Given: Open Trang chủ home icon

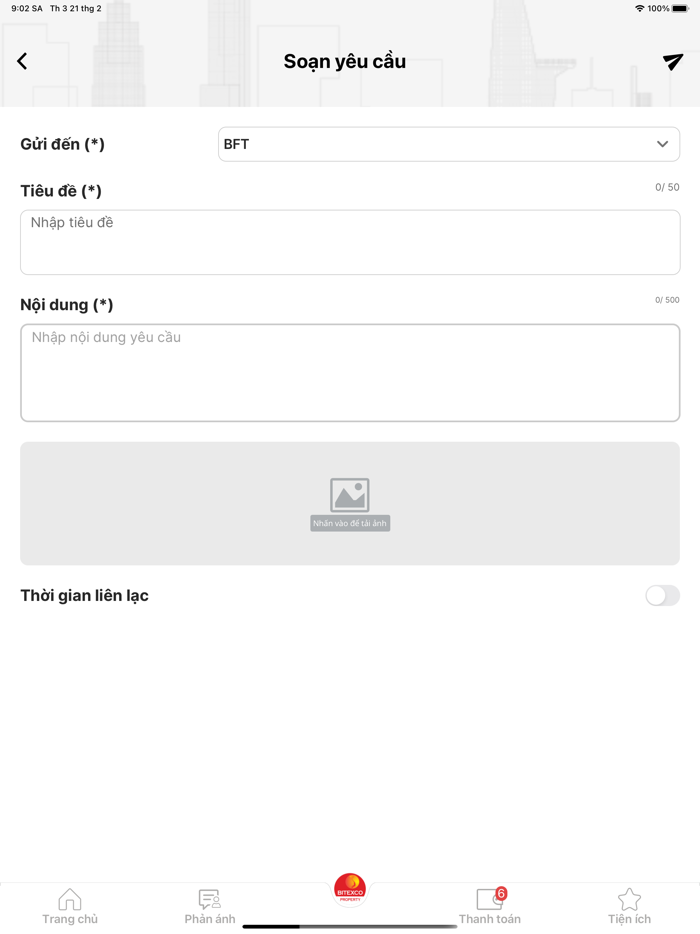Looking at the screenshot, I should pos(70,899).
